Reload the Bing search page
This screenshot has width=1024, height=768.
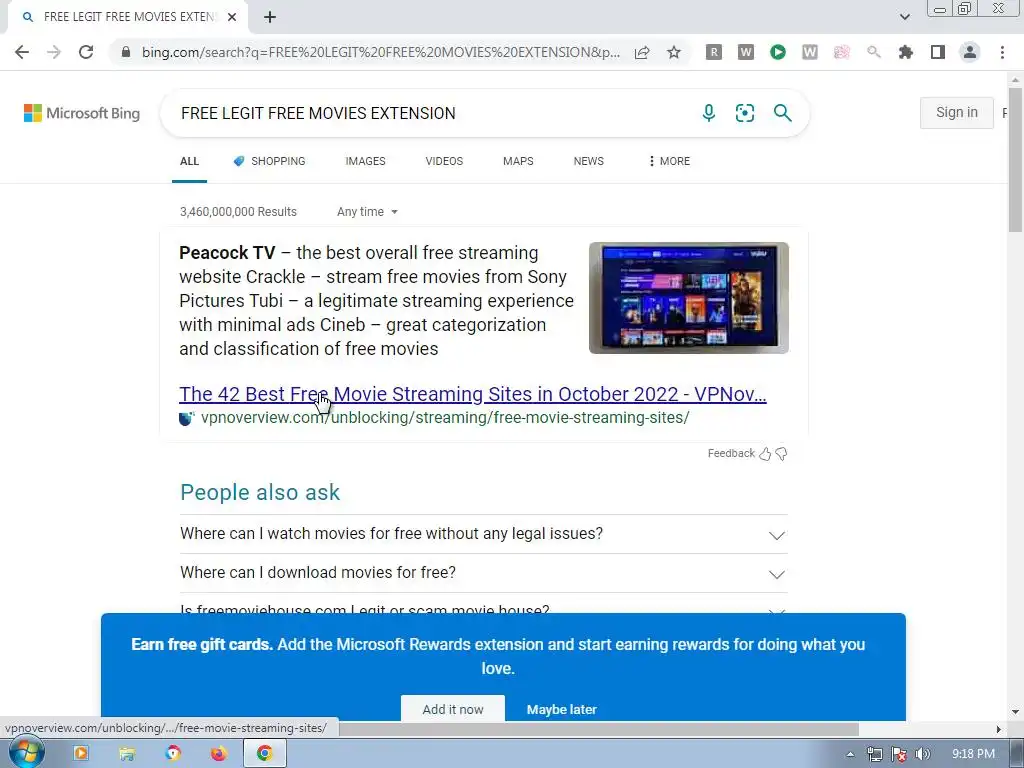[86, 52]
